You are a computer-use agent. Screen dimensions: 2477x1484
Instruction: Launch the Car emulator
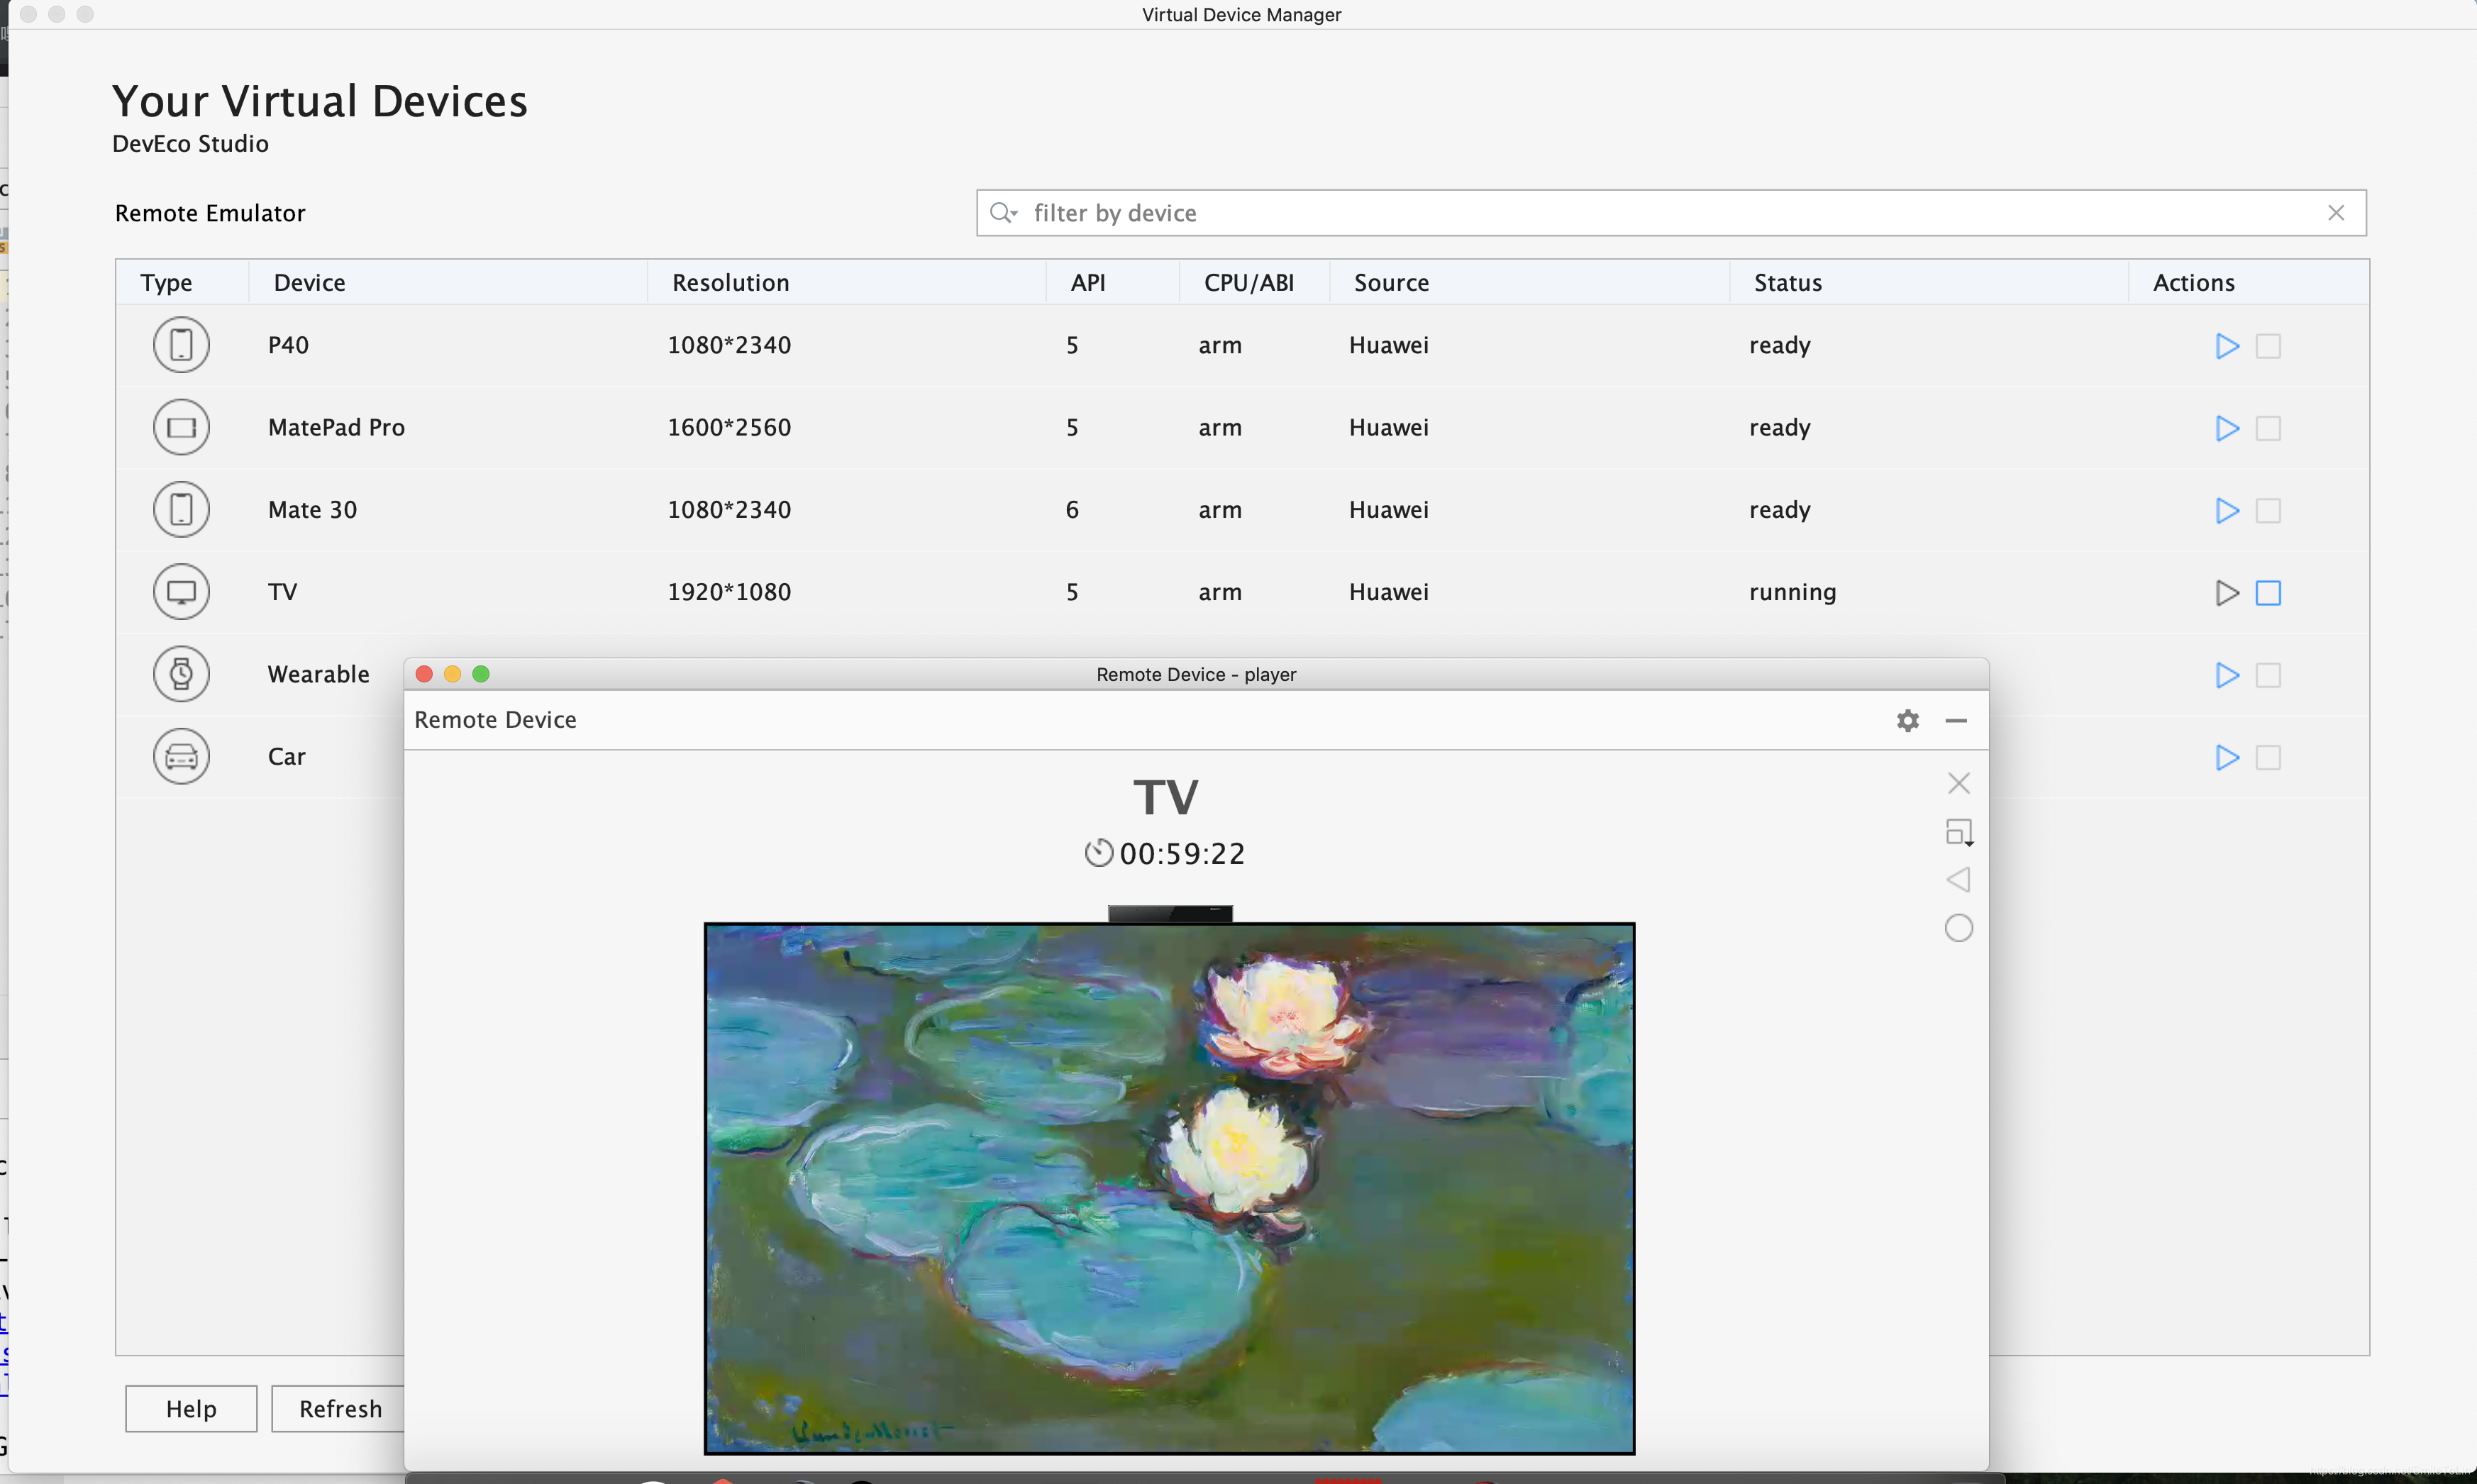(x=2226, y=757)
